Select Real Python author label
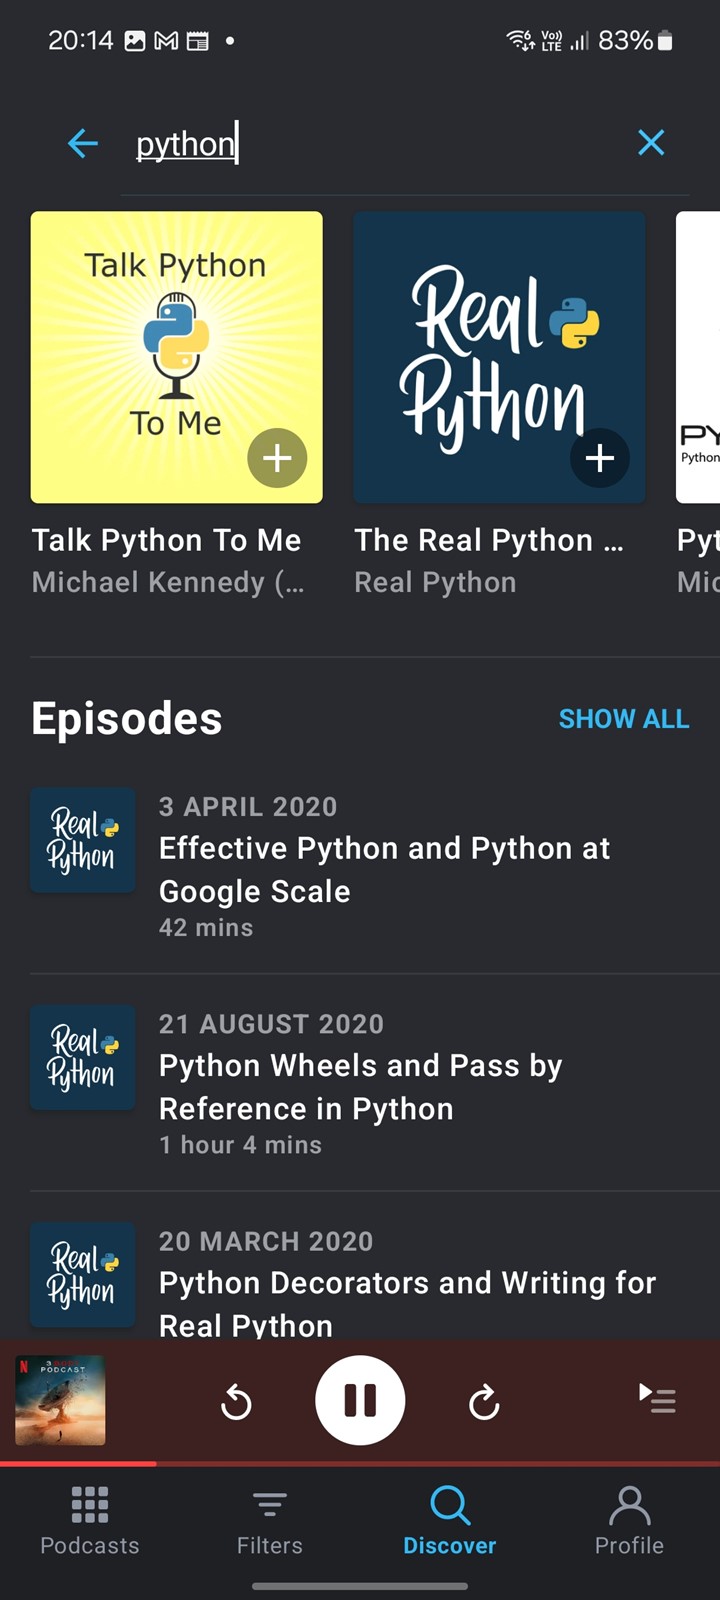 click(x=435, y=582)
